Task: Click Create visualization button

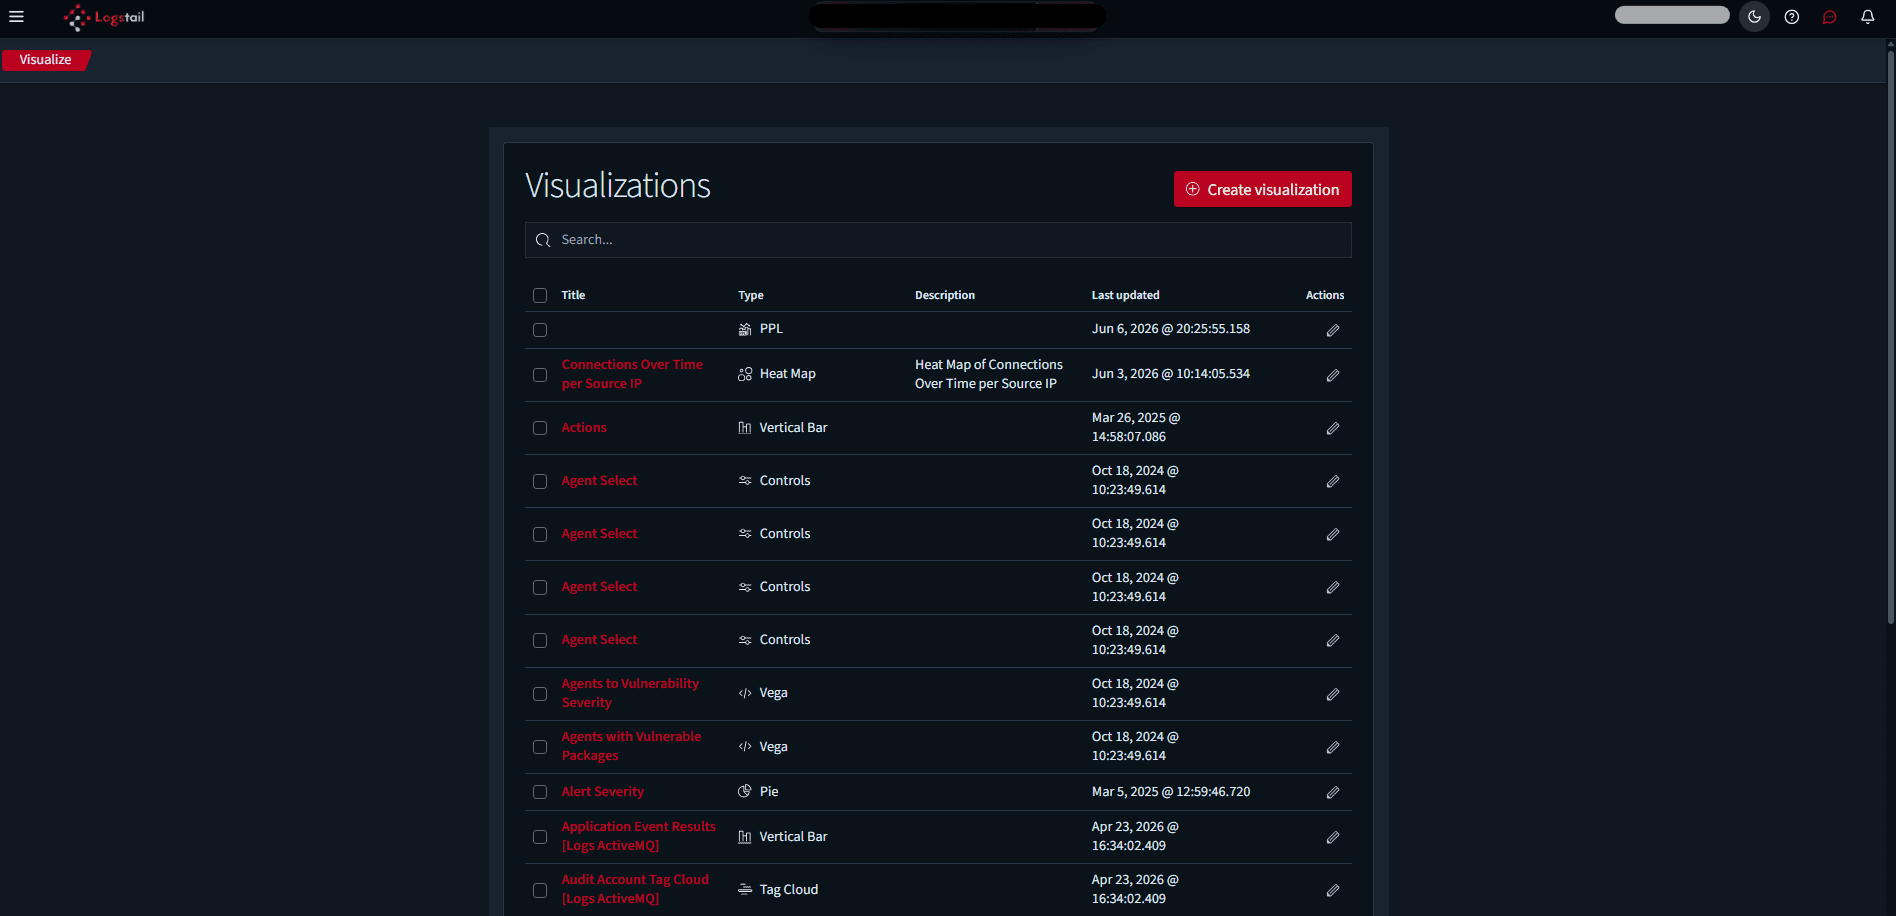Action: coord(1262,189)
